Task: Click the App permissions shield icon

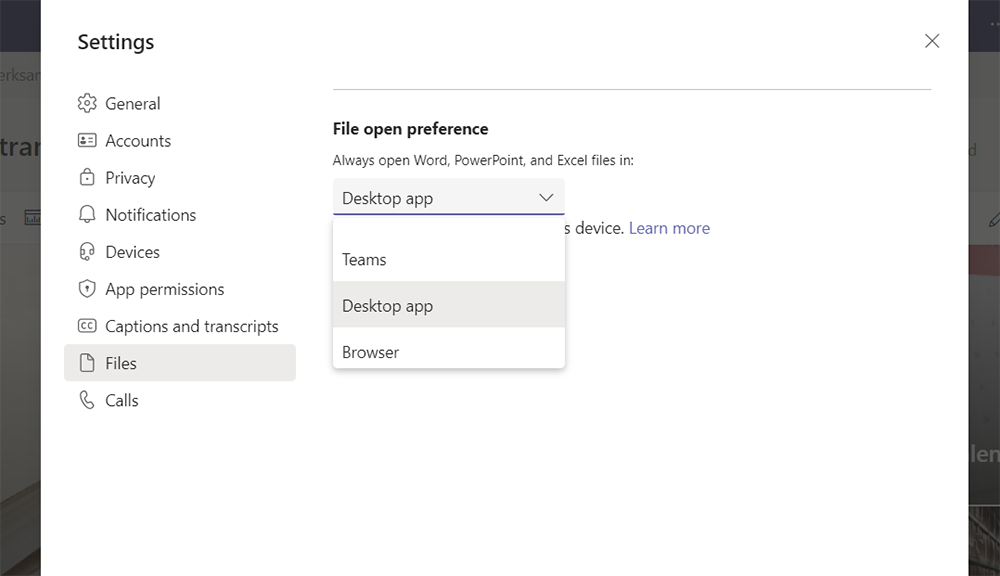Action: (x=87, y=289)
